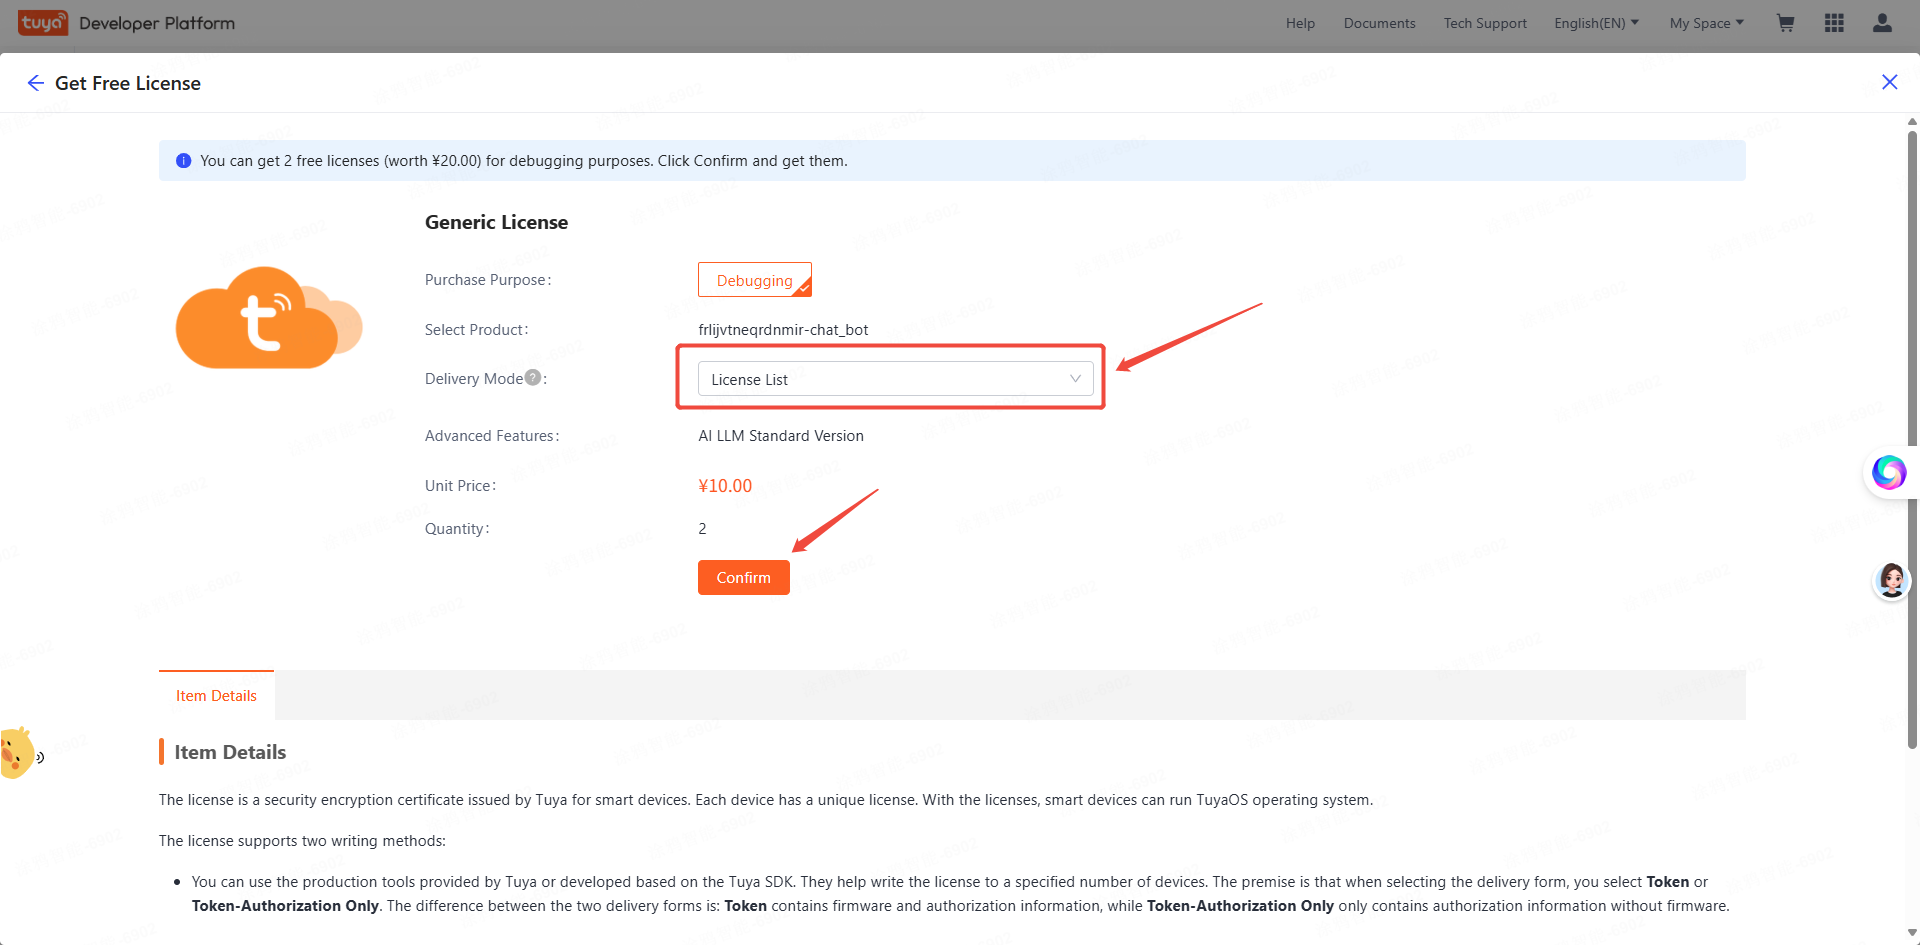Open the apps grid menu icon
Screen dimensions: 1920x945
(x=1834, y=23)
